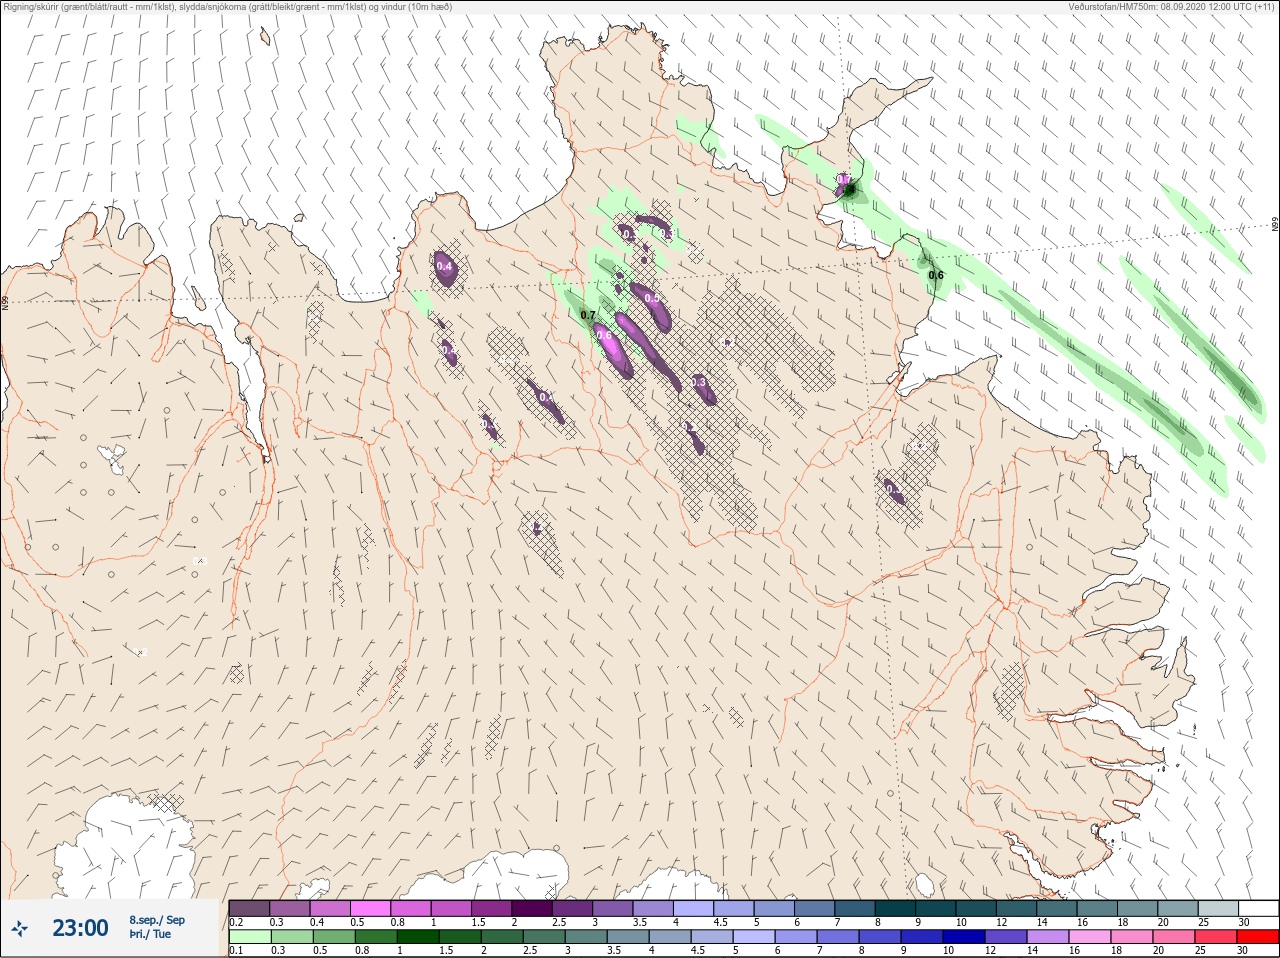
Task: Click the N99 label on the right edge
Action: (1275, 225)
